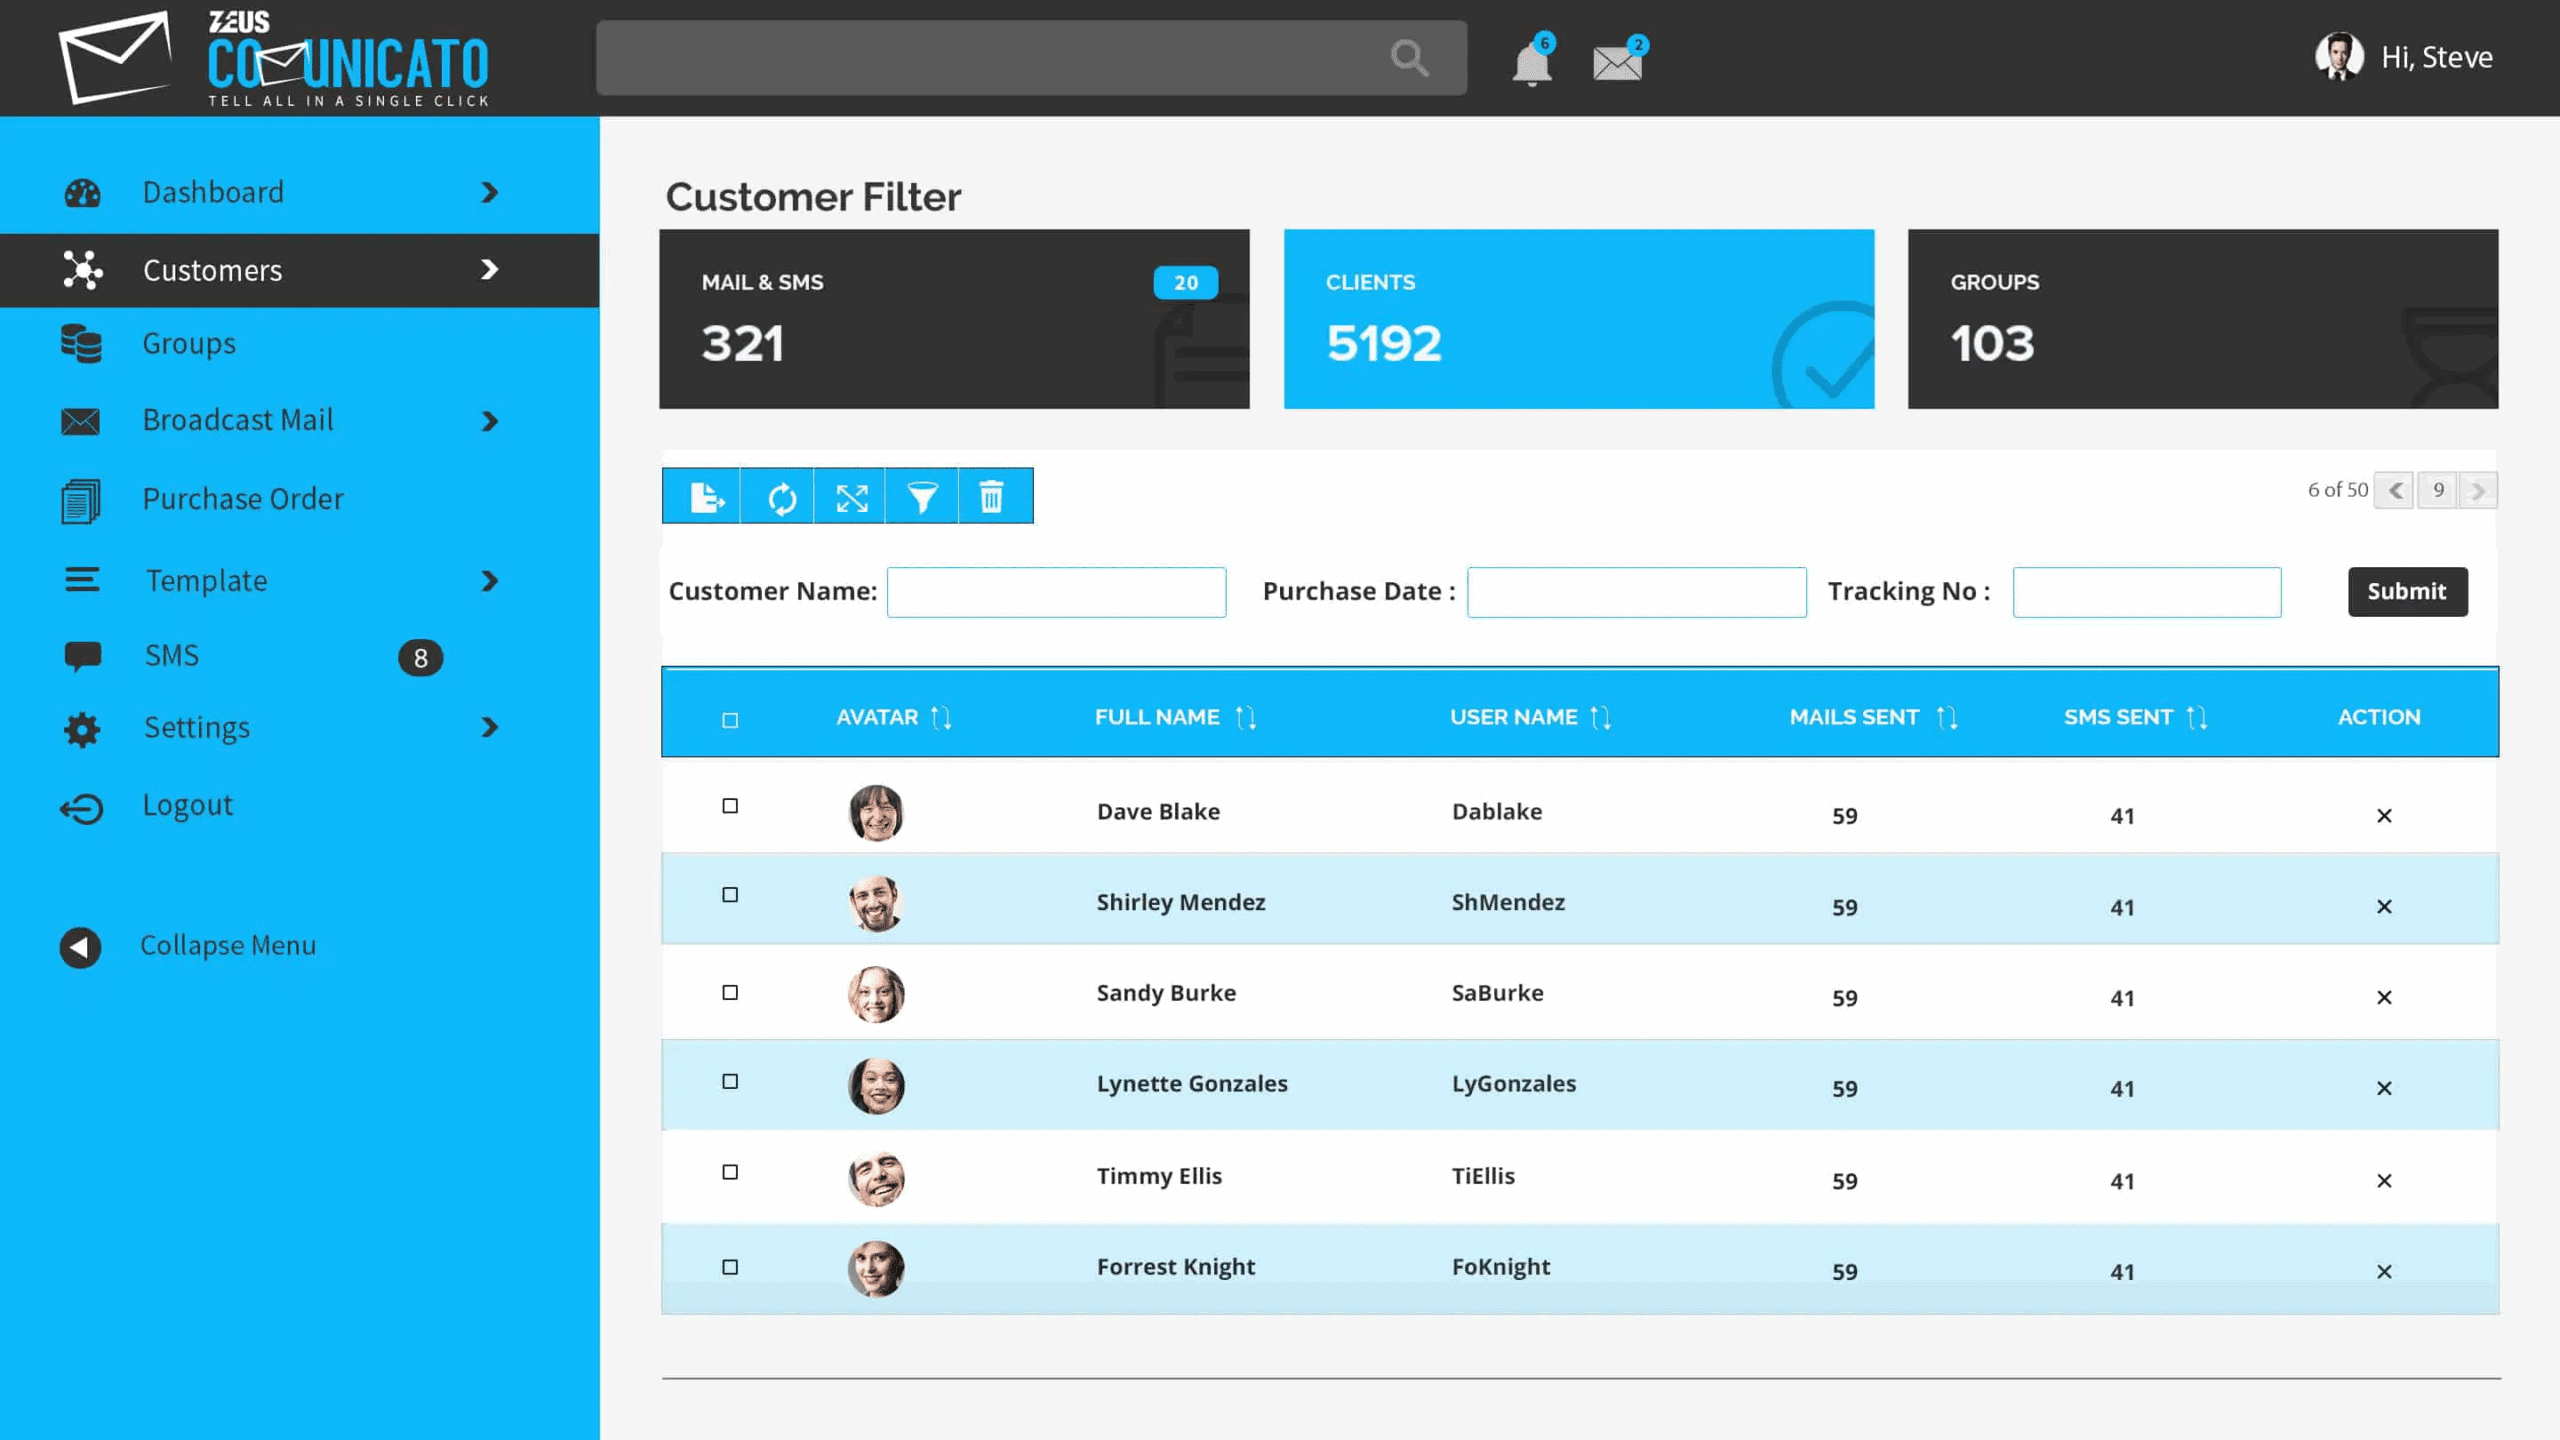Click the Customer Name input field
2560x1440 pixels.
(1056, 592)
